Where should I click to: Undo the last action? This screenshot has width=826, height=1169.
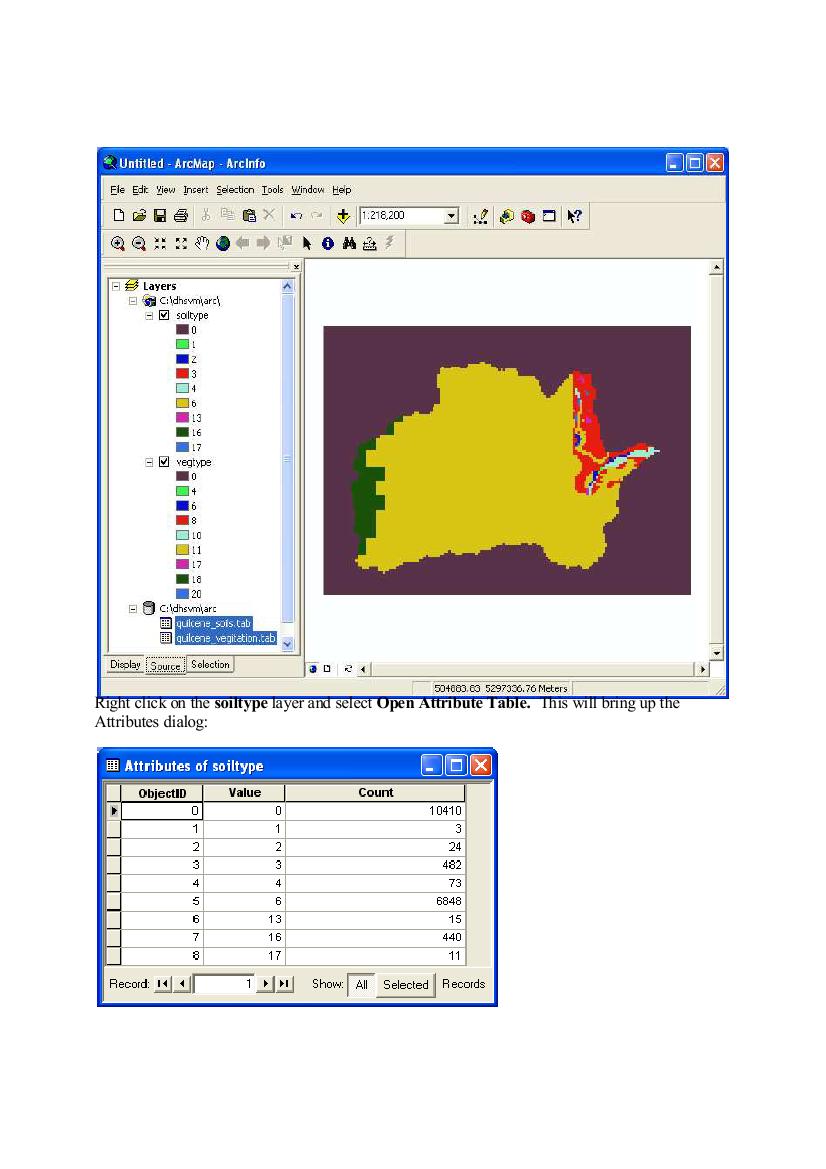pyautogui.click(x=296, y=215)
